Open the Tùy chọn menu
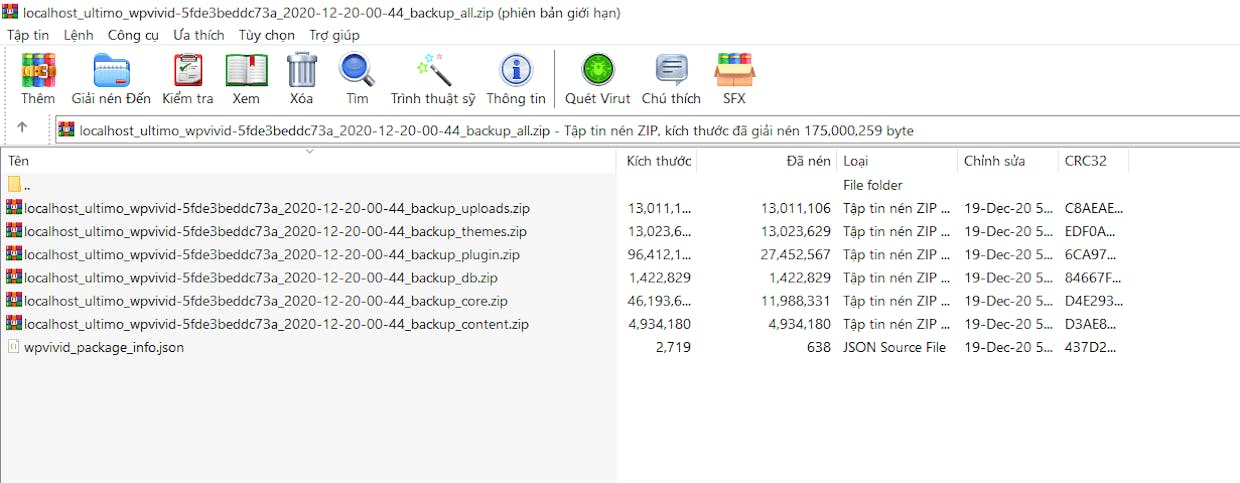The width and height of the screenshot is (1240, 483). pos(267,35)
